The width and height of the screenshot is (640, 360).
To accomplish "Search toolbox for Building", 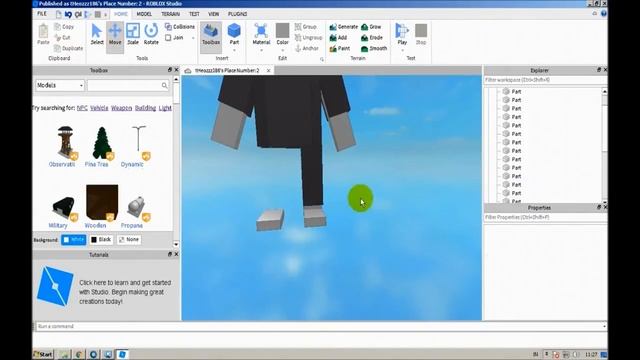I will [145, 108].
